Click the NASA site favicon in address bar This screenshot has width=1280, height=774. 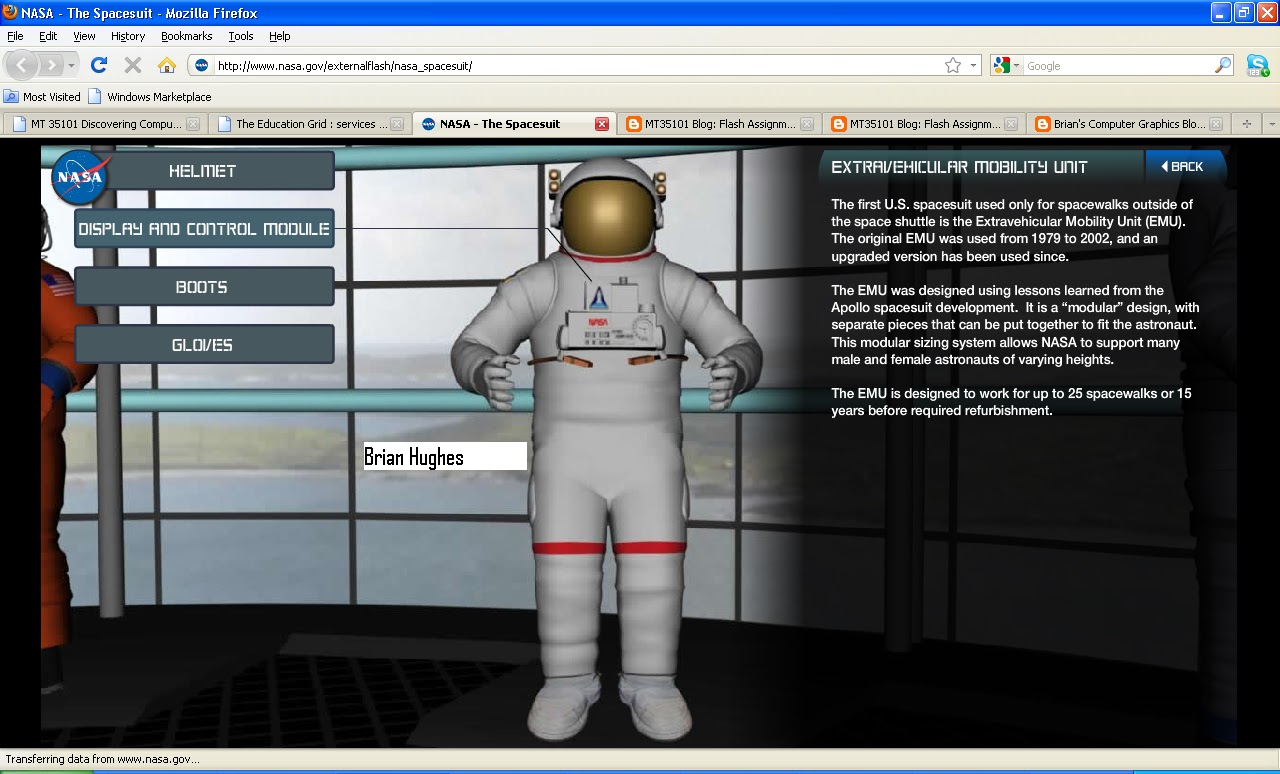pos(201,65)
